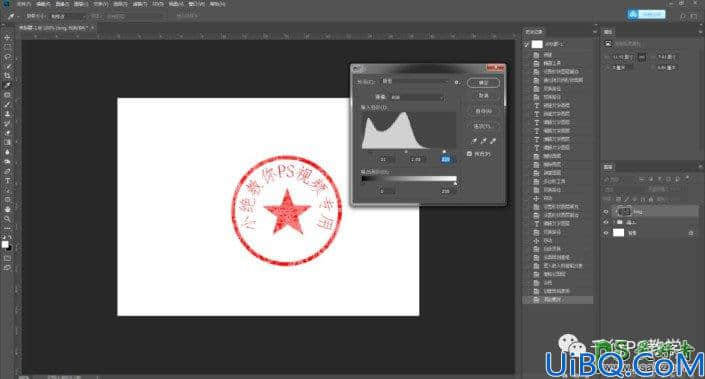Open the Filter menu
Screen dimensions: 705x379
[139, 4]
